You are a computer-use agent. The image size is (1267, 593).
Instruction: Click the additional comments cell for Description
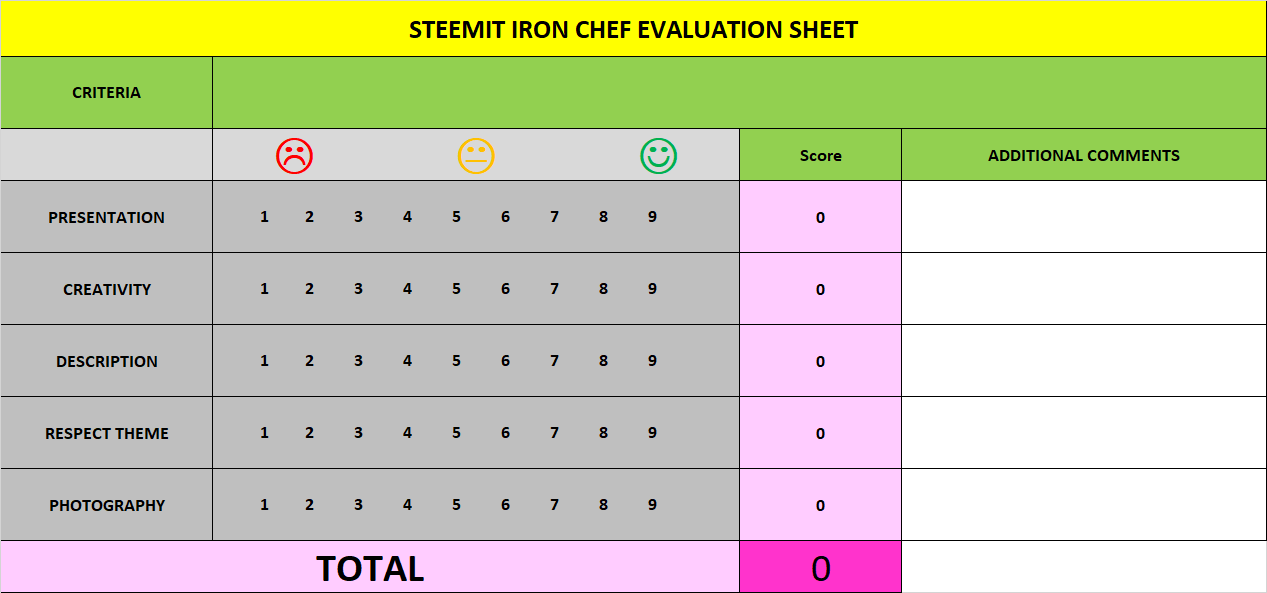pyautogui.click(x=1084, y=361)
